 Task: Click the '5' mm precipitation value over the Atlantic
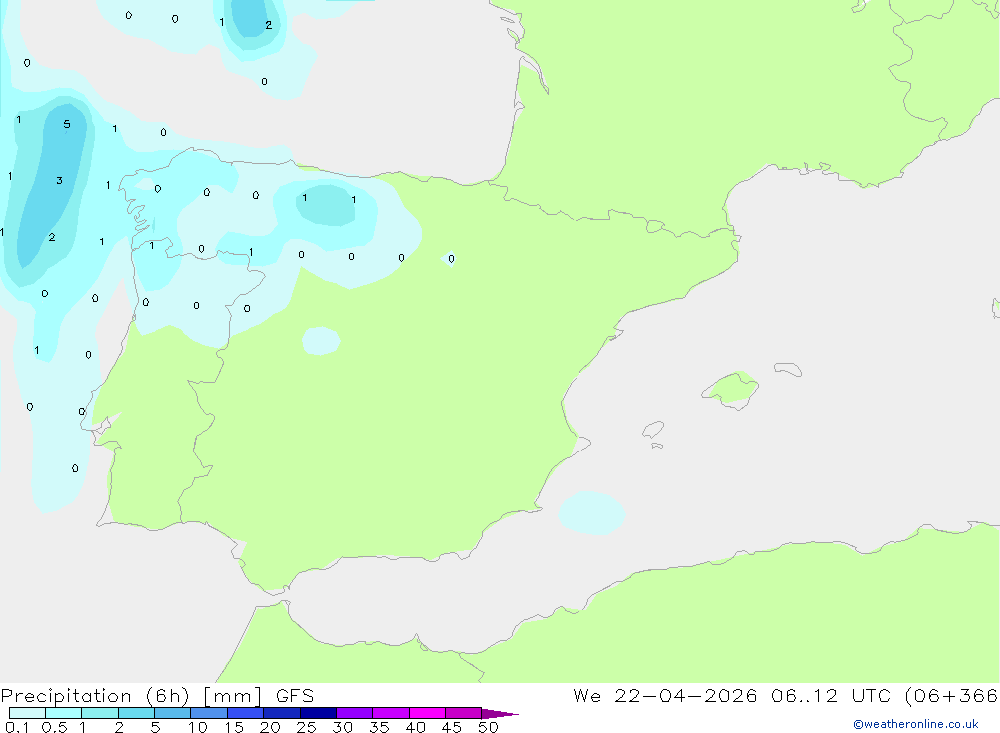click(67, 124)
